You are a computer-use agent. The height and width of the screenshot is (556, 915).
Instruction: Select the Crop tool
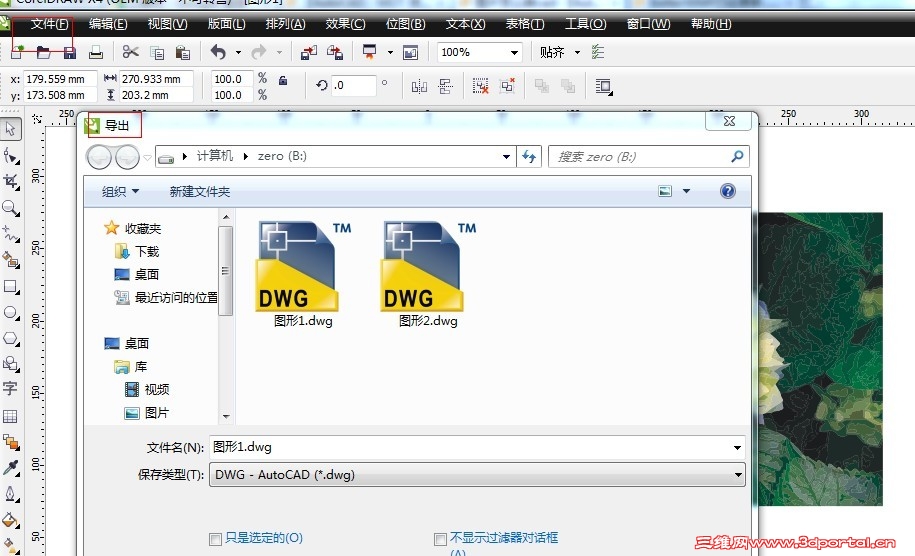[11, 181]
